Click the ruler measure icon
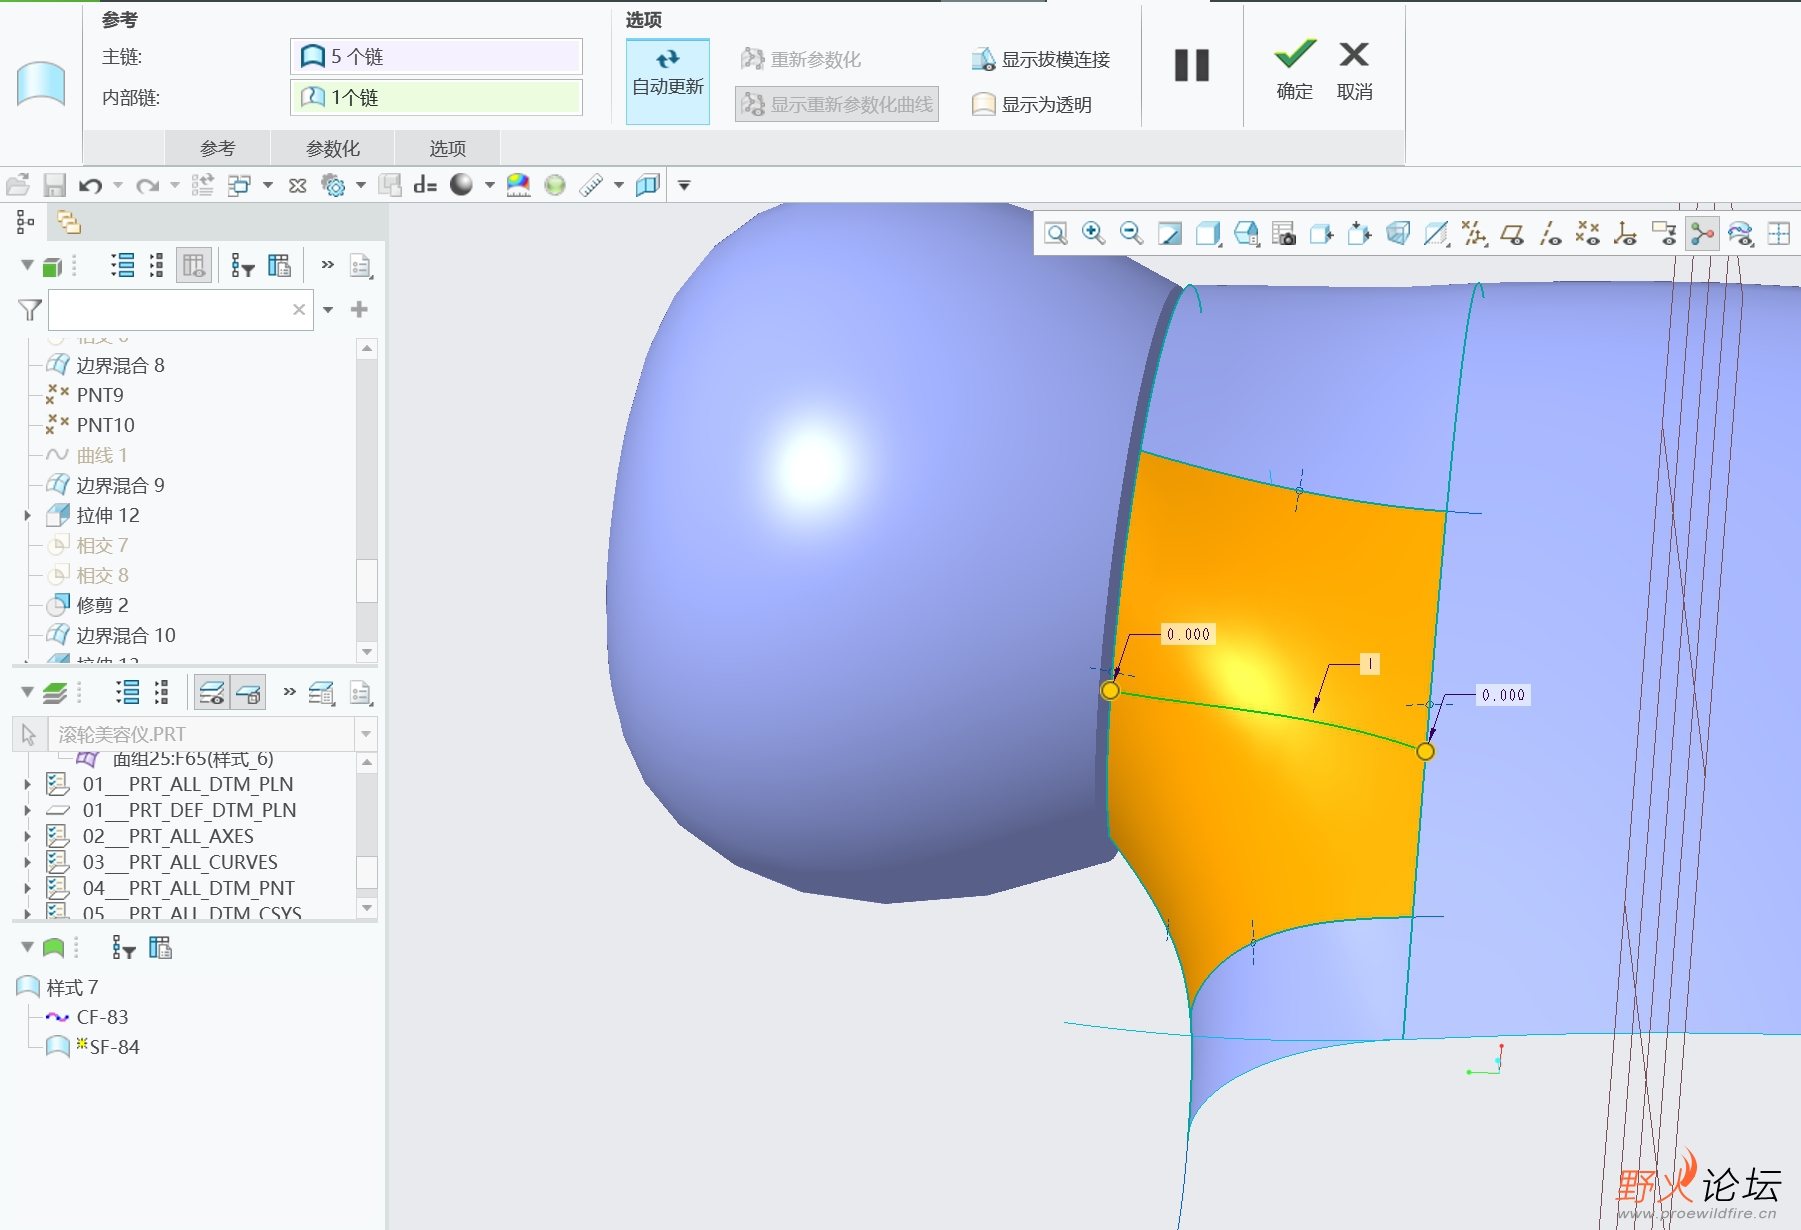 [x=591, y=185]
